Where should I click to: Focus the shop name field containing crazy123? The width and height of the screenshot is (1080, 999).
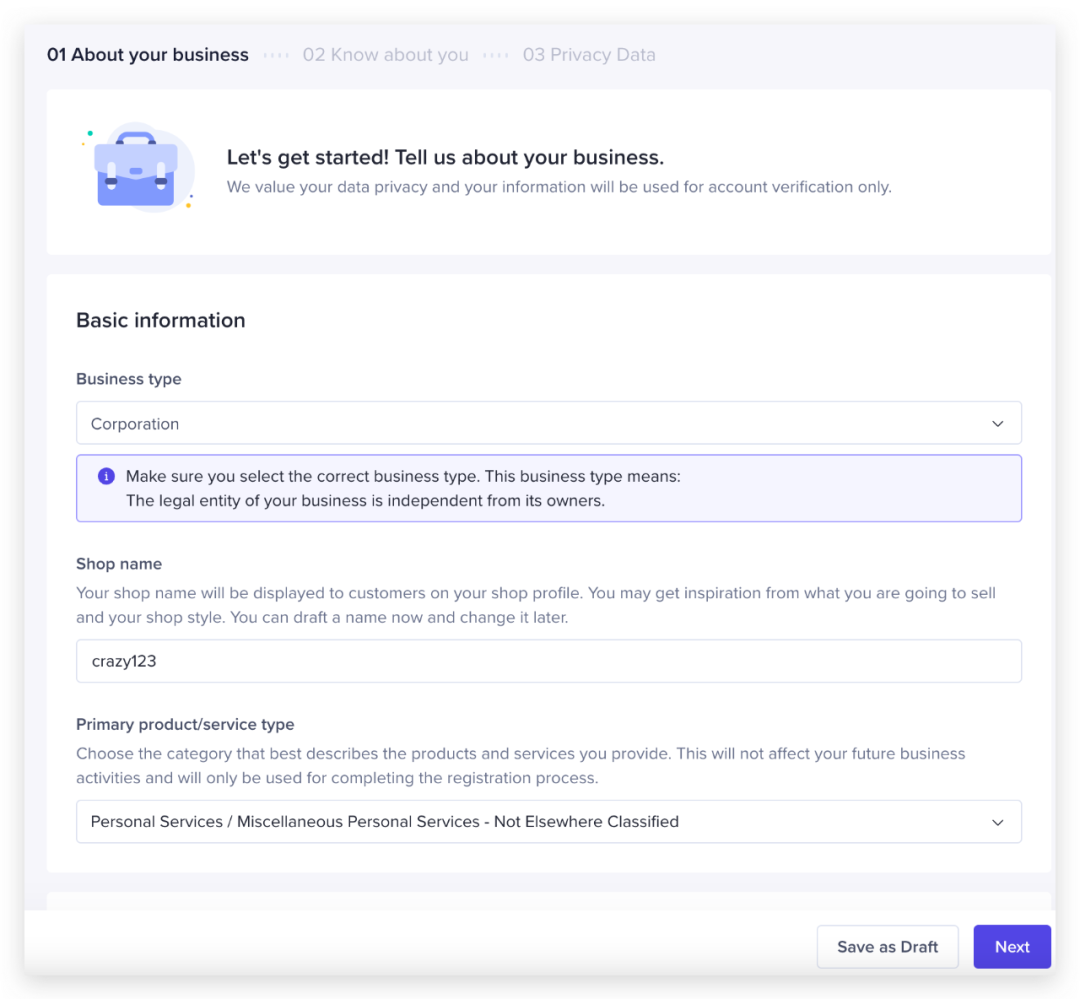548,661
